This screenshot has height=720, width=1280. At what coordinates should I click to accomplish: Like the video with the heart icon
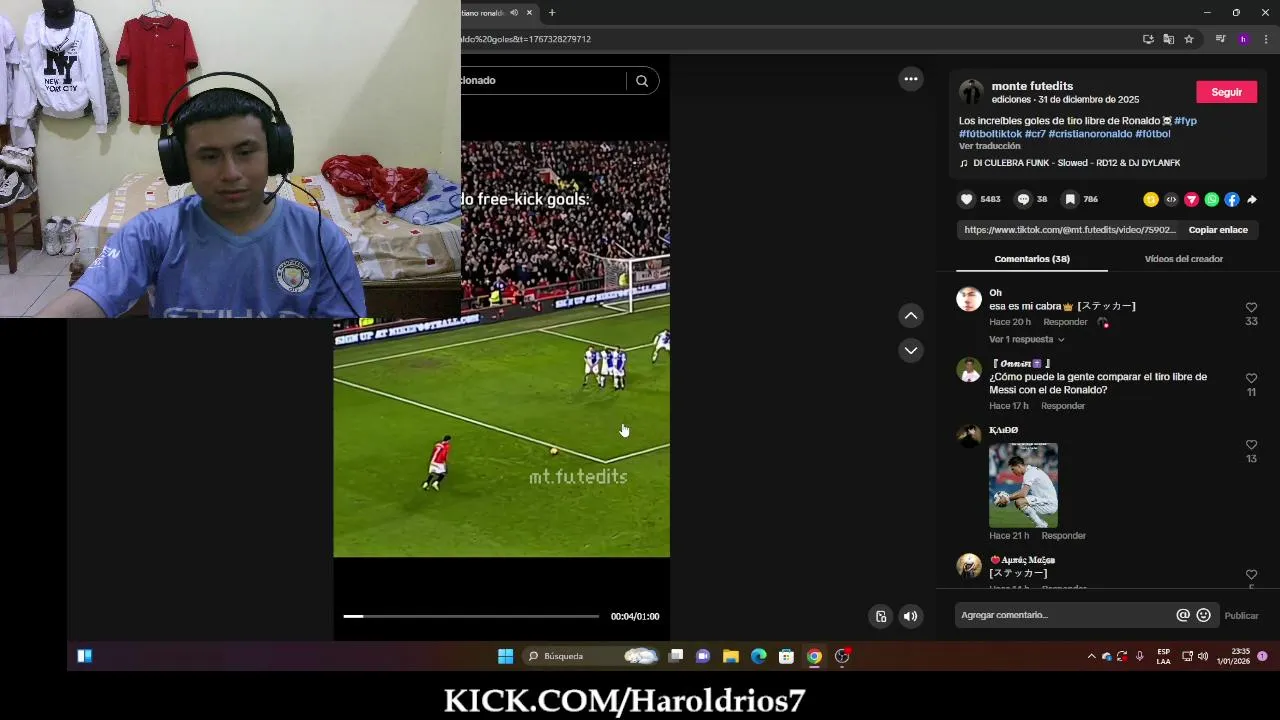tap(967, 199)
